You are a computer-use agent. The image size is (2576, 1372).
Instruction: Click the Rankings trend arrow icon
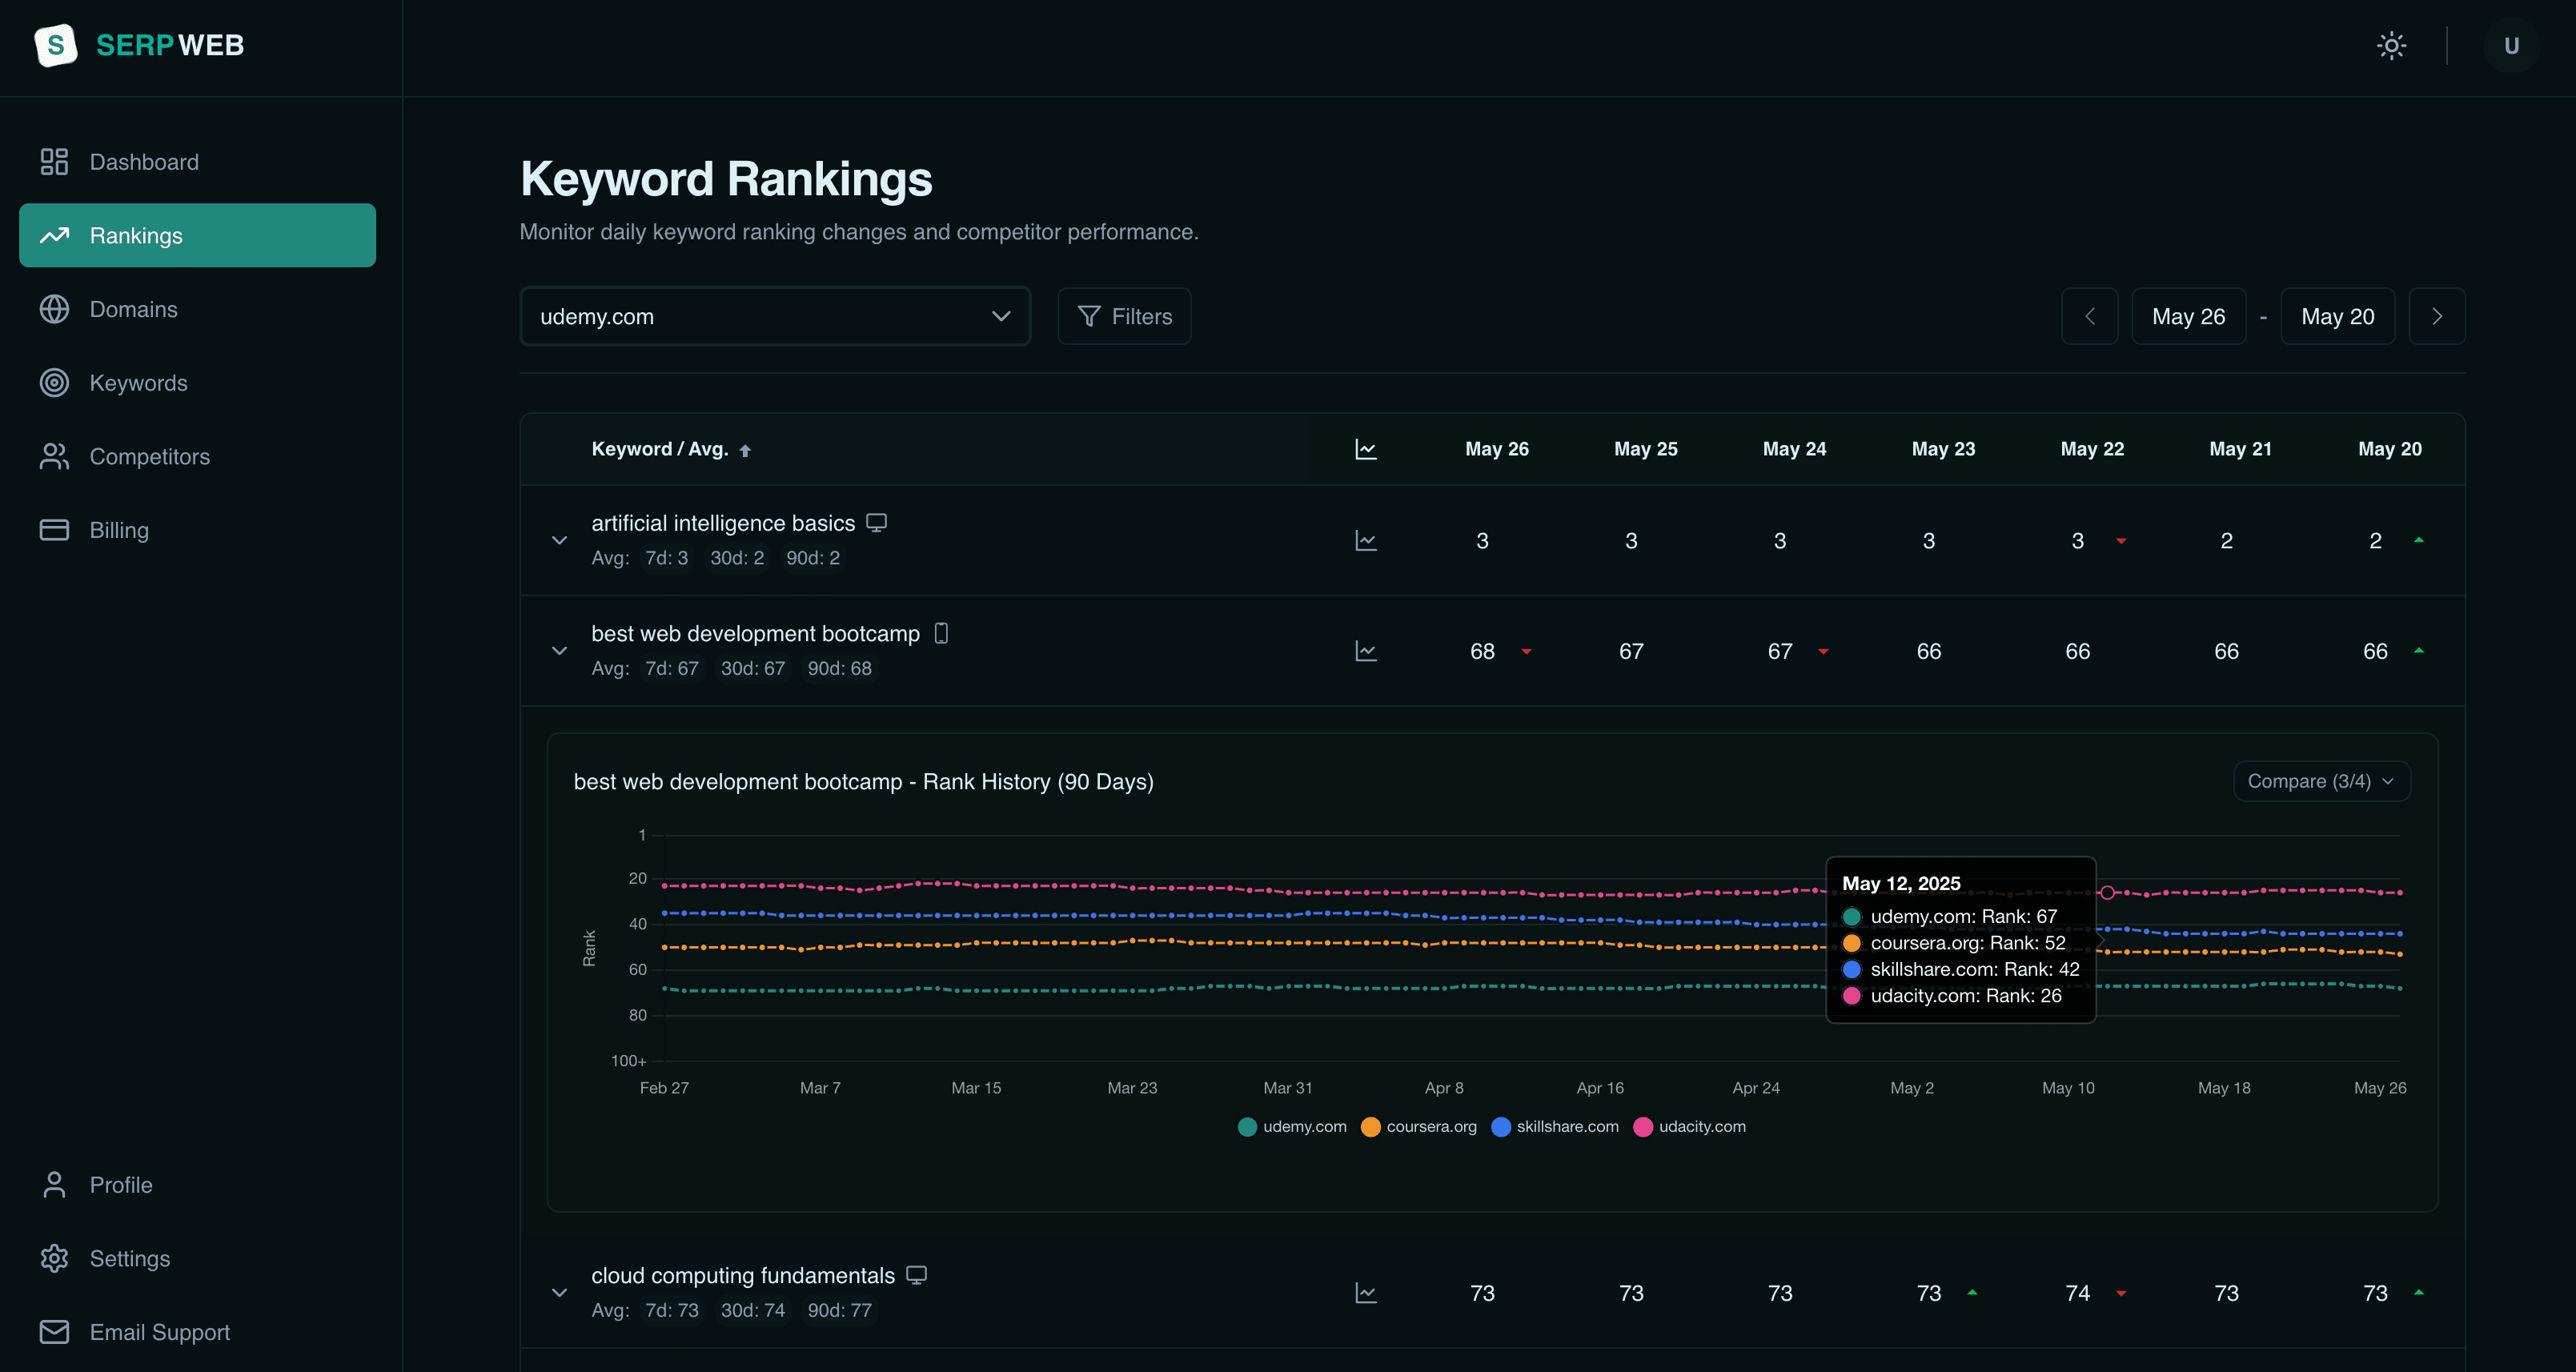(x=54, y=236)
